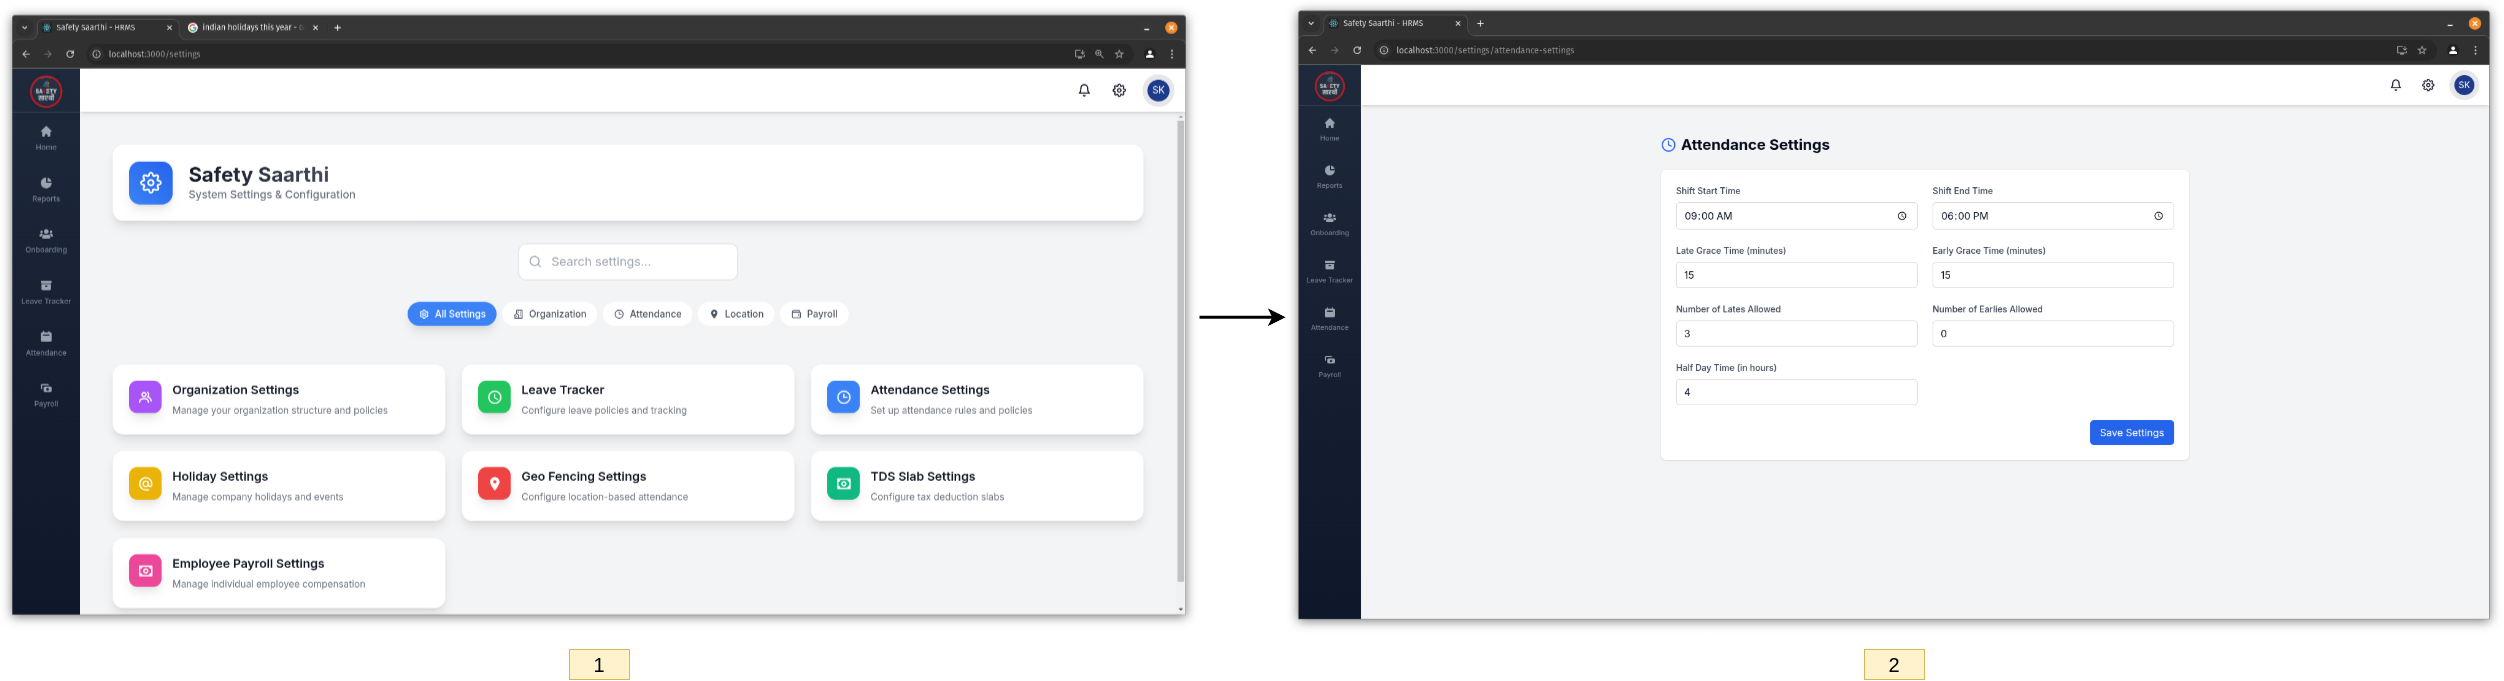This screenshot has height=681, width=2504.
Task: Click the Geo Fencing Settings pin icon
Action: pyautogui.click(x=494, y=484)
